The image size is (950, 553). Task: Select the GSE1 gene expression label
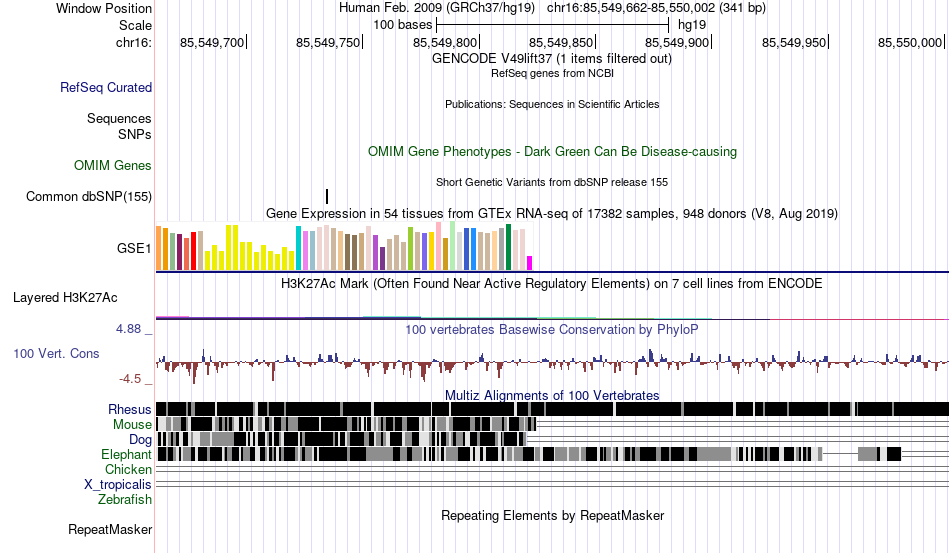point(134,248)
